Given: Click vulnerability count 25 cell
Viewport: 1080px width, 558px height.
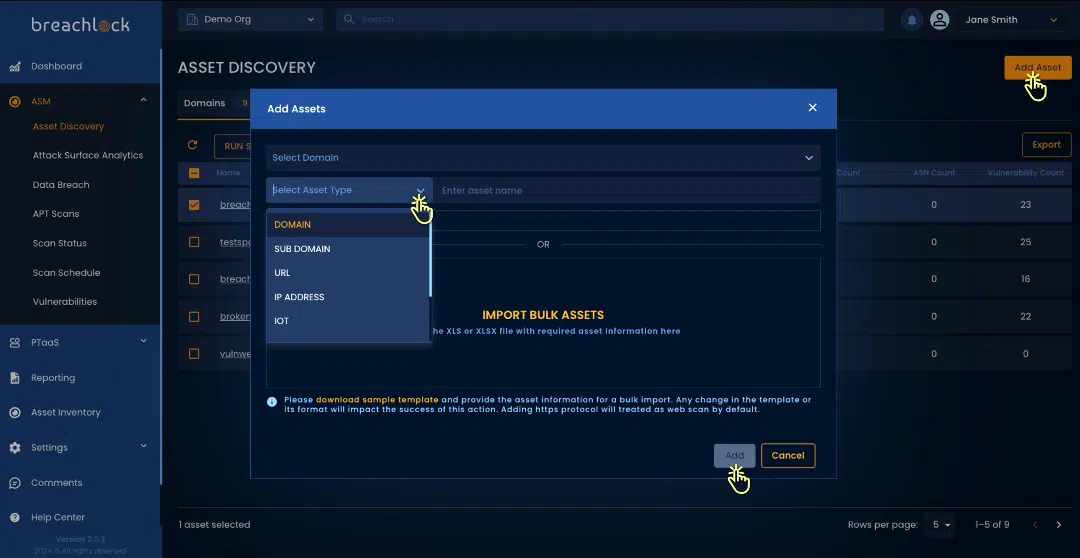Looking at the screenshot, I should pos(1026,242).
